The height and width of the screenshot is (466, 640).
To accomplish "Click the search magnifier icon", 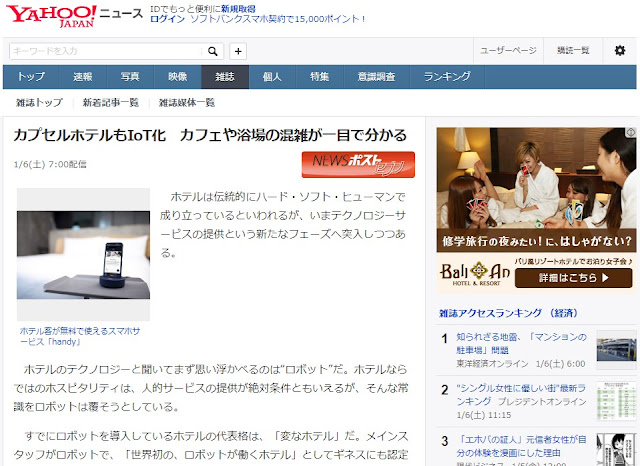I will coord(213,51).
